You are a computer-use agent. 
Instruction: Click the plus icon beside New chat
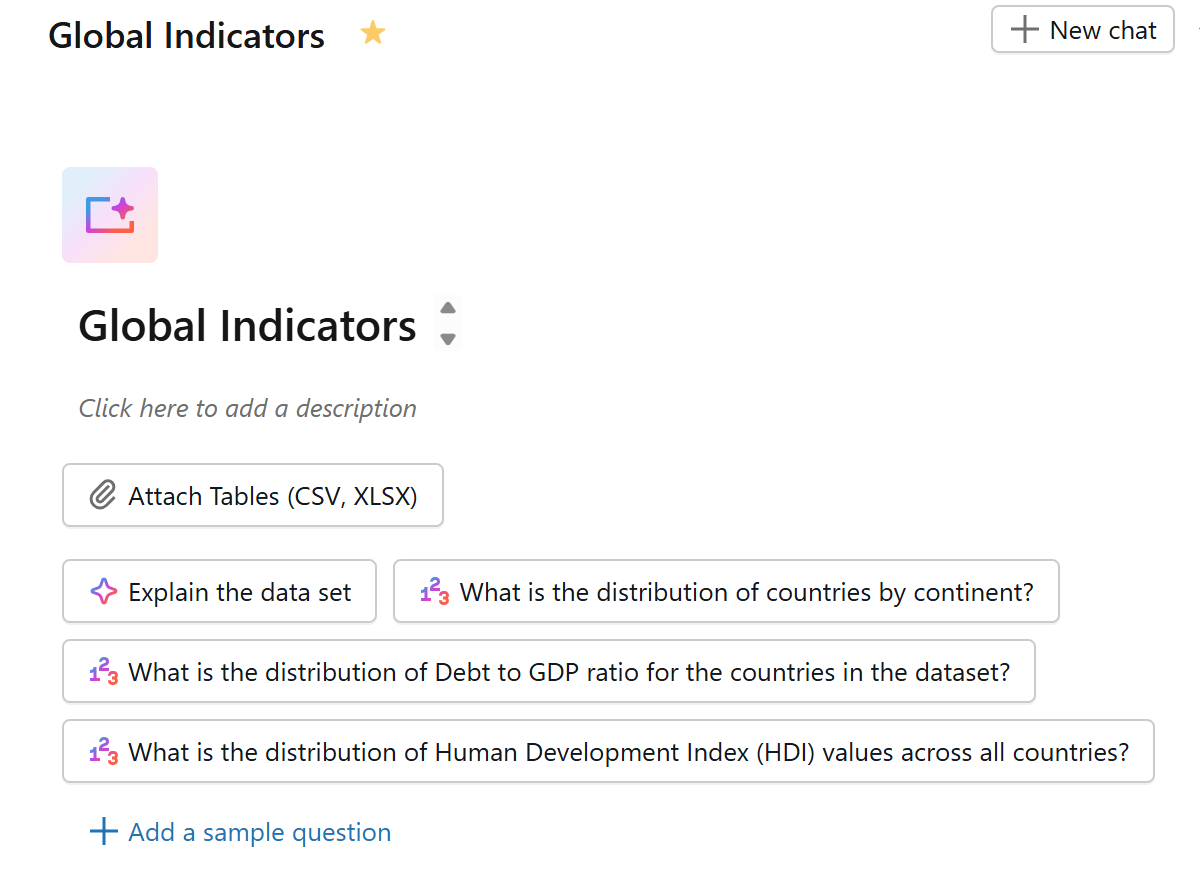(1025, 30)
